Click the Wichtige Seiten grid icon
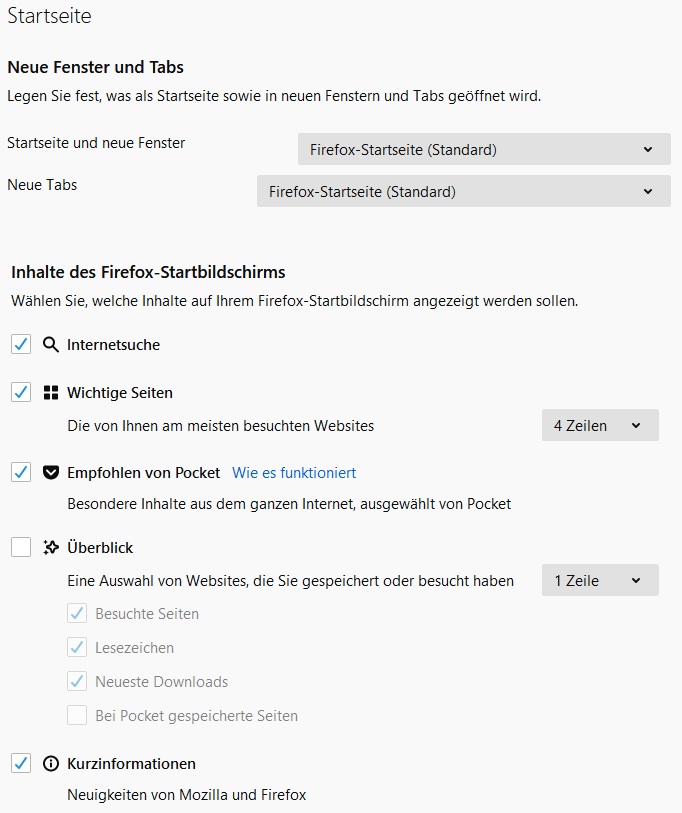682x813 pixels. click(51, 393)
